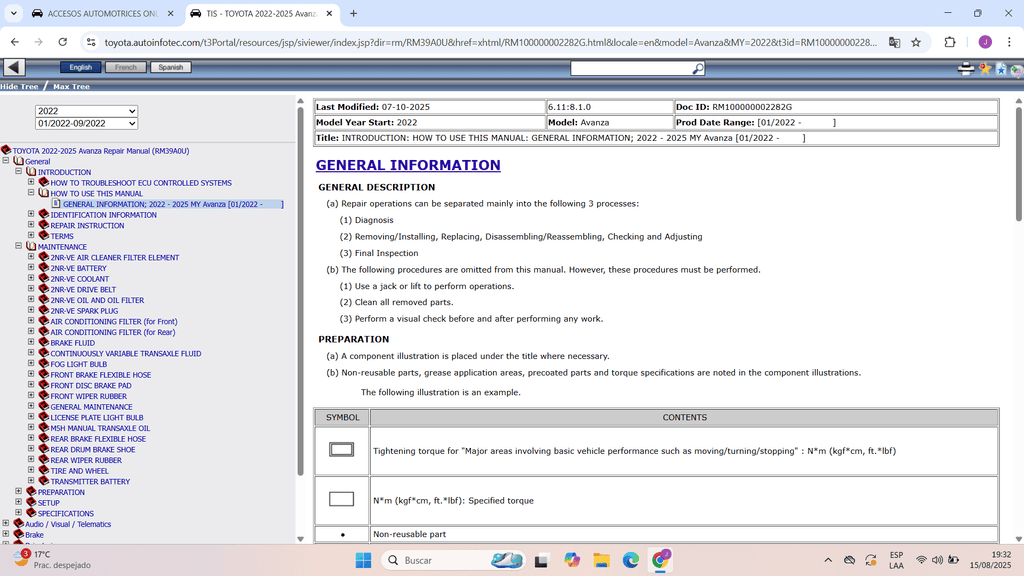Open the 2NR-VE SPARK PLUG link
Viewport: 1024px width, 576px height.
click(x=84, y=311)
